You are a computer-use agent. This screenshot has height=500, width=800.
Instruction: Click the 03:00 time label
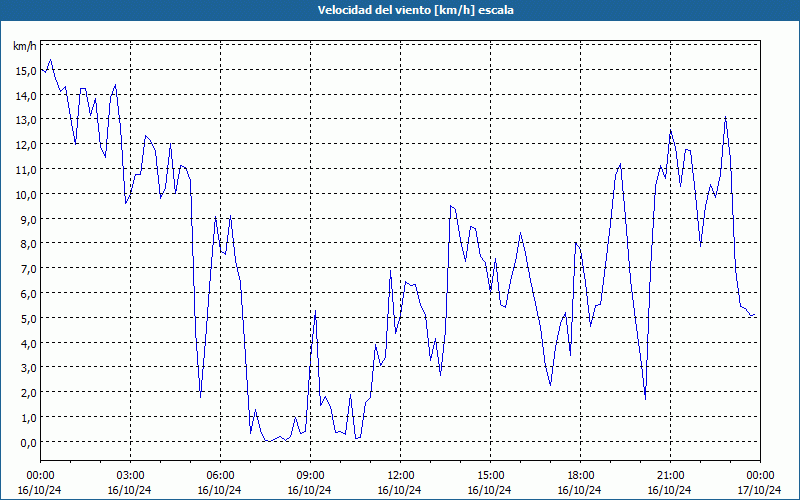[130, 476]
